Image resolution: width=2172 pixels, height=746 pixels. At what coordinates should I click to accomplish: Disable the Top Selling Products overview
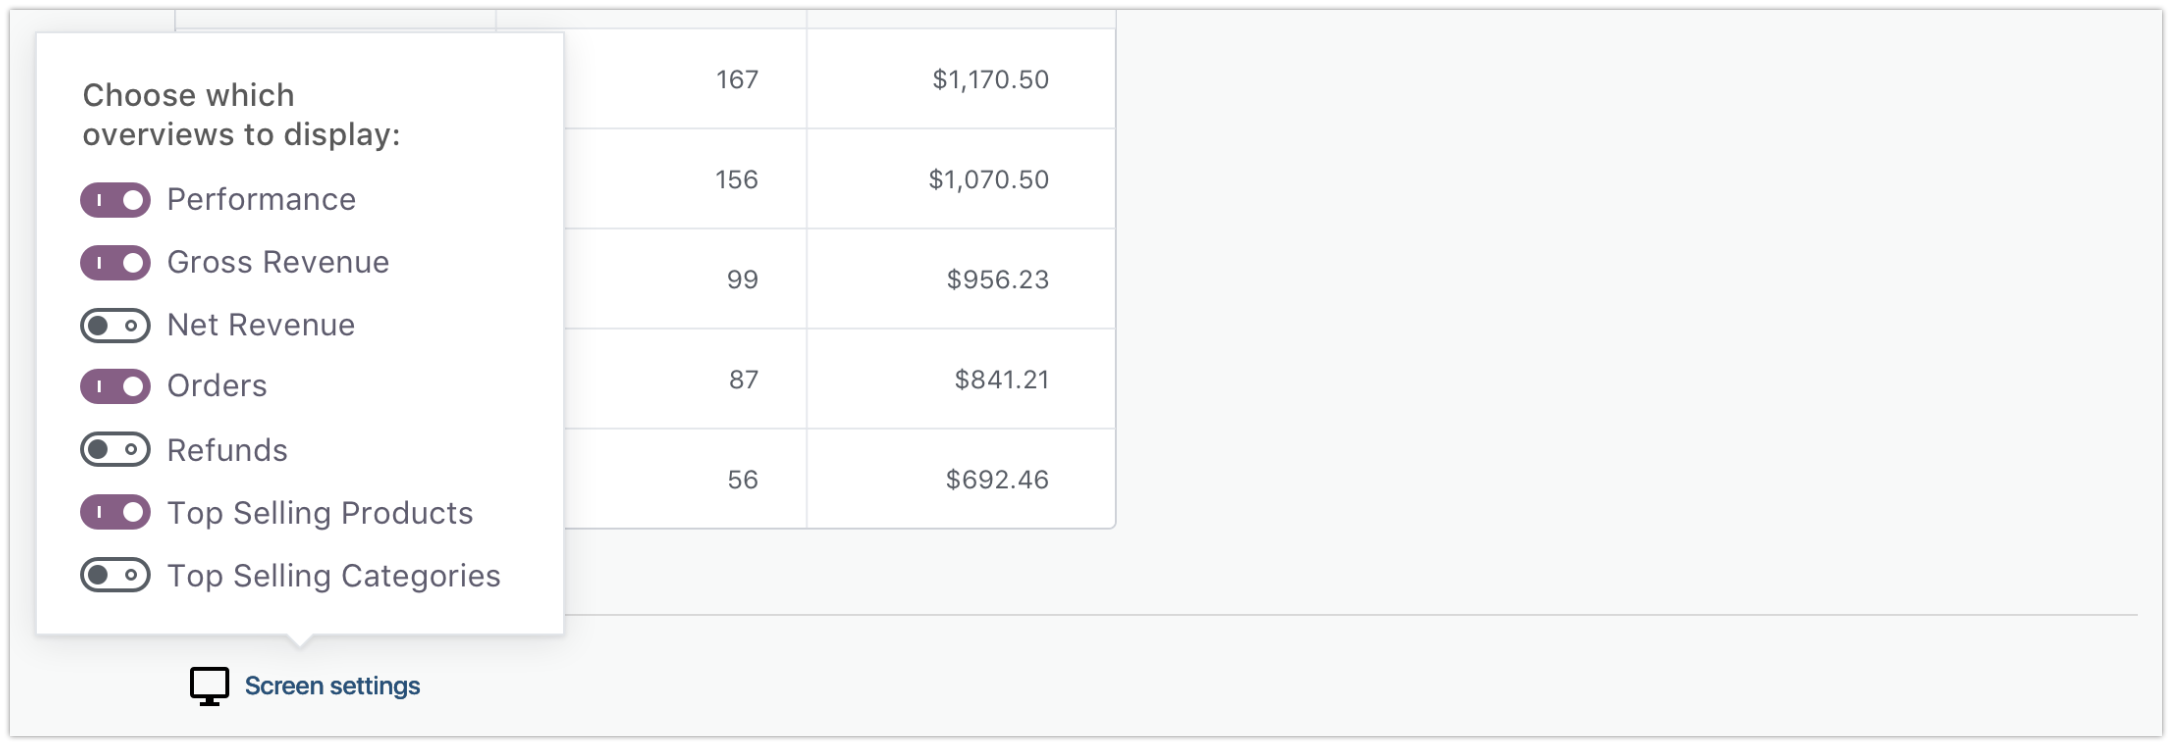tap(114, 513)
